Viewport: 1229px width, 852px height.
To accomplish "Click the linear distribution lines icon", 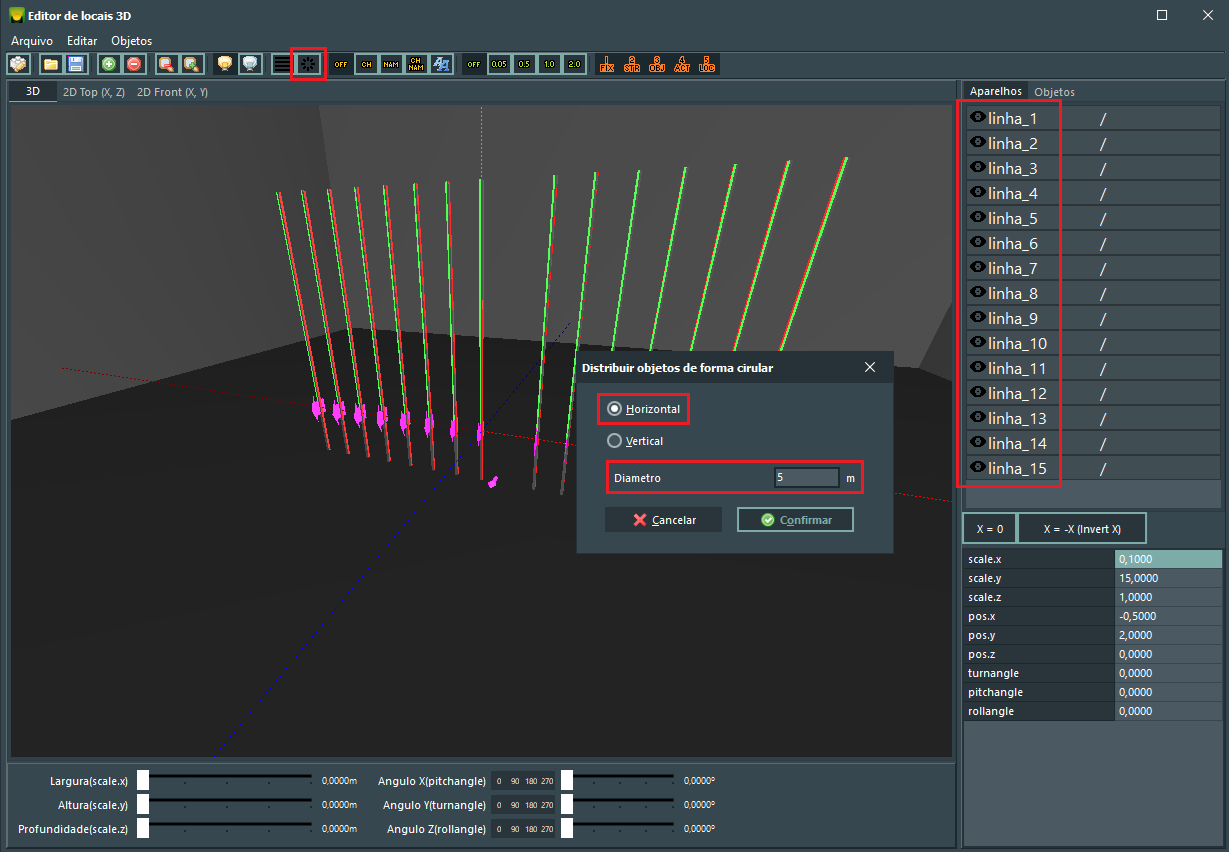I will [283, 64].
